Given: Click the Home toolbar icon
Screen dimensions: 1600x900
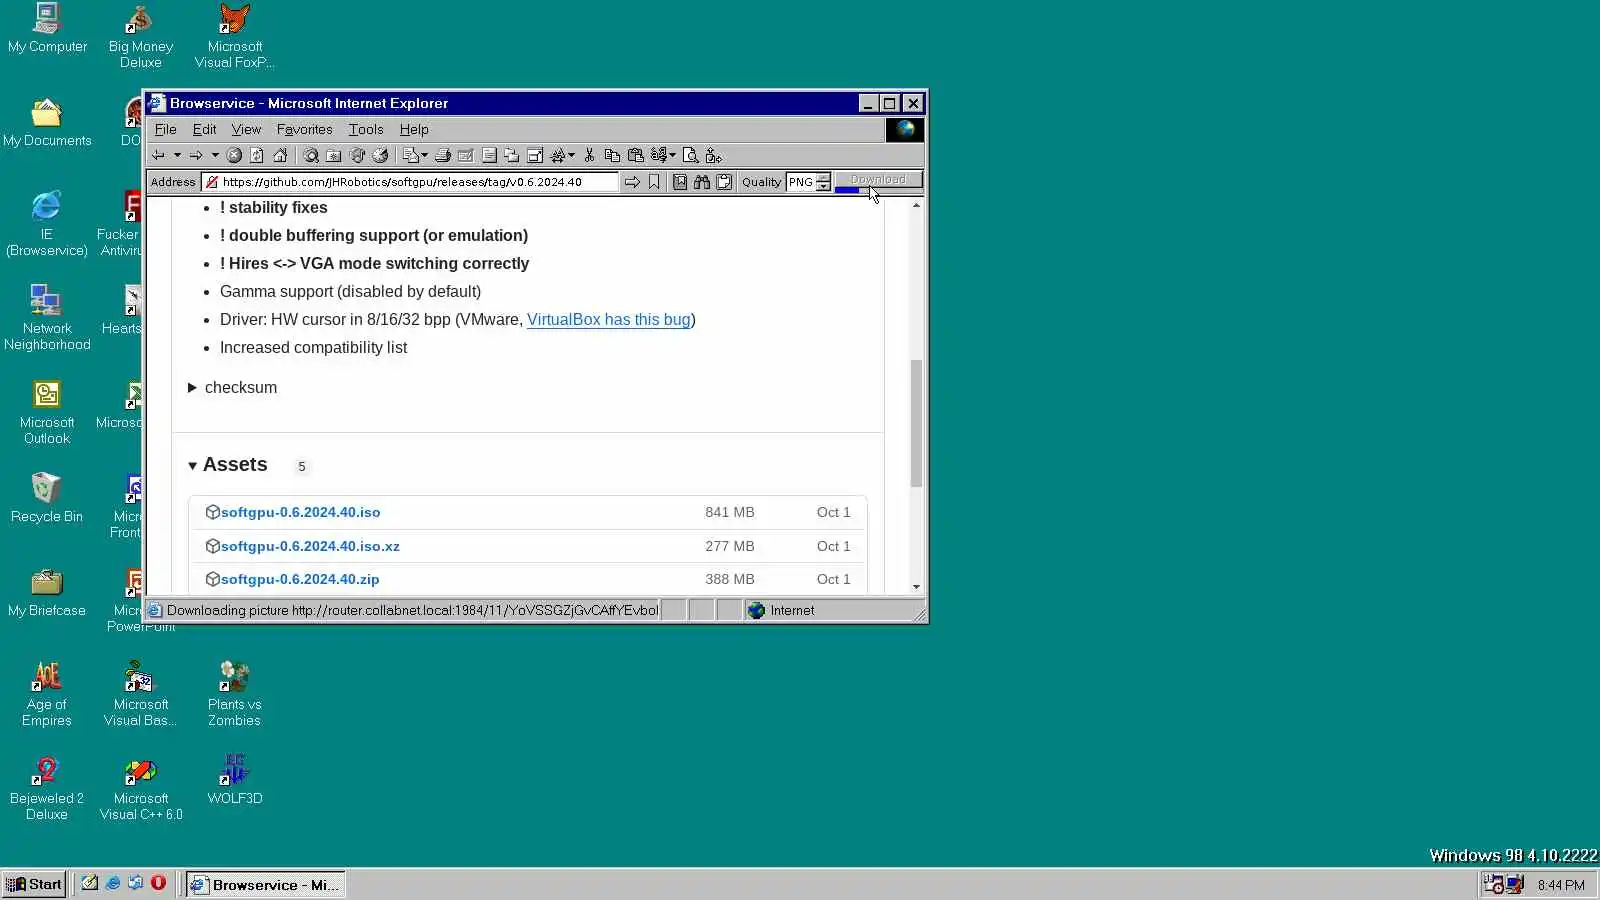Looking at the screenshot, I should [x=280, y=155].
